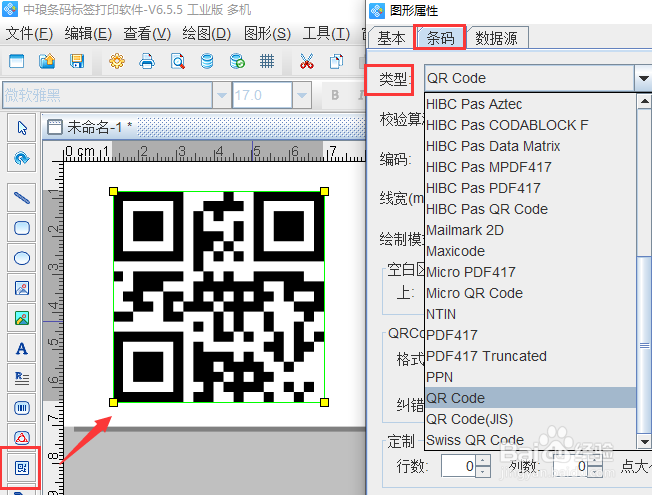Expand the font size 17.0 dropdown arrow
The width and height of the screenshot is (652, 495).
(x=301, y=95)
